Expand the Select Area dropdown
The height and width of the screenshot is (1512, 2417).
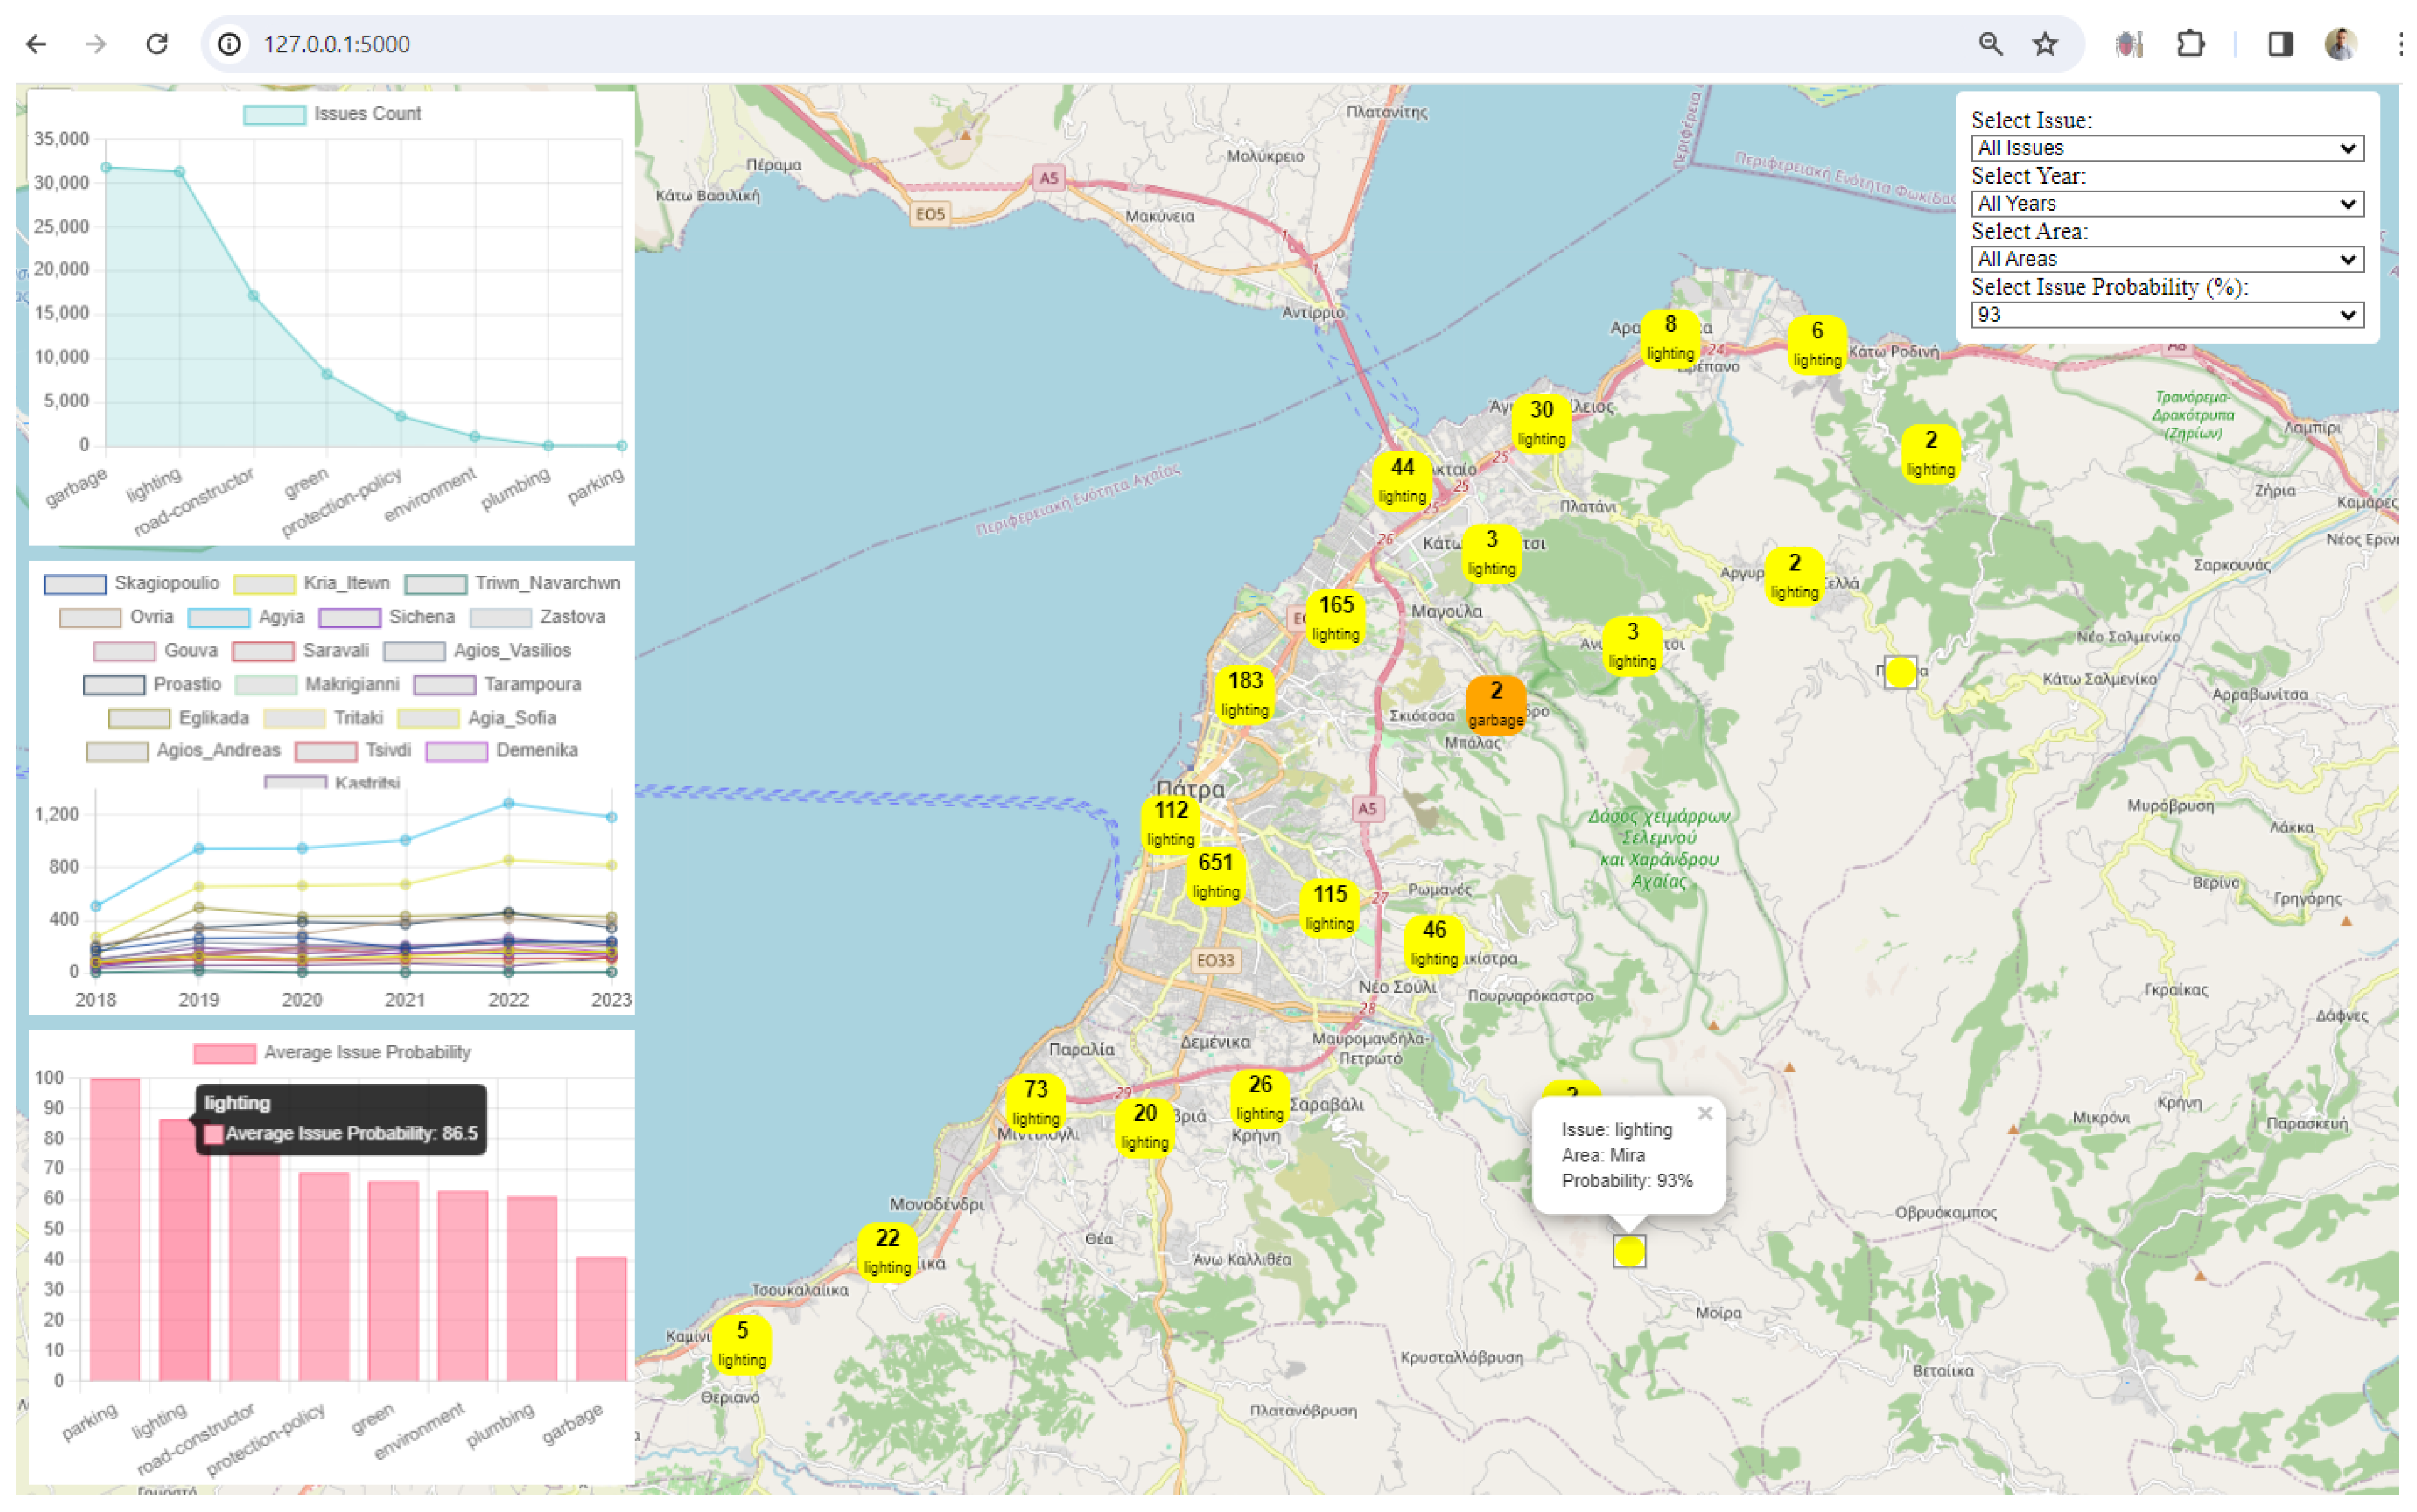point(2166,259)
